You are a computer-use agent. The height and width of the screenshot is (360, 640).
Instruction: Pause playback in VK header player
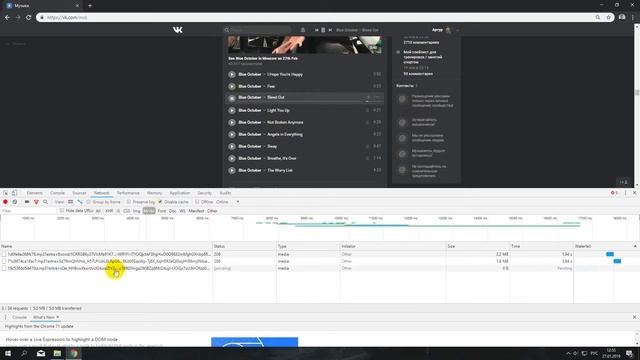pyautogui.click(x=323, y=30)
